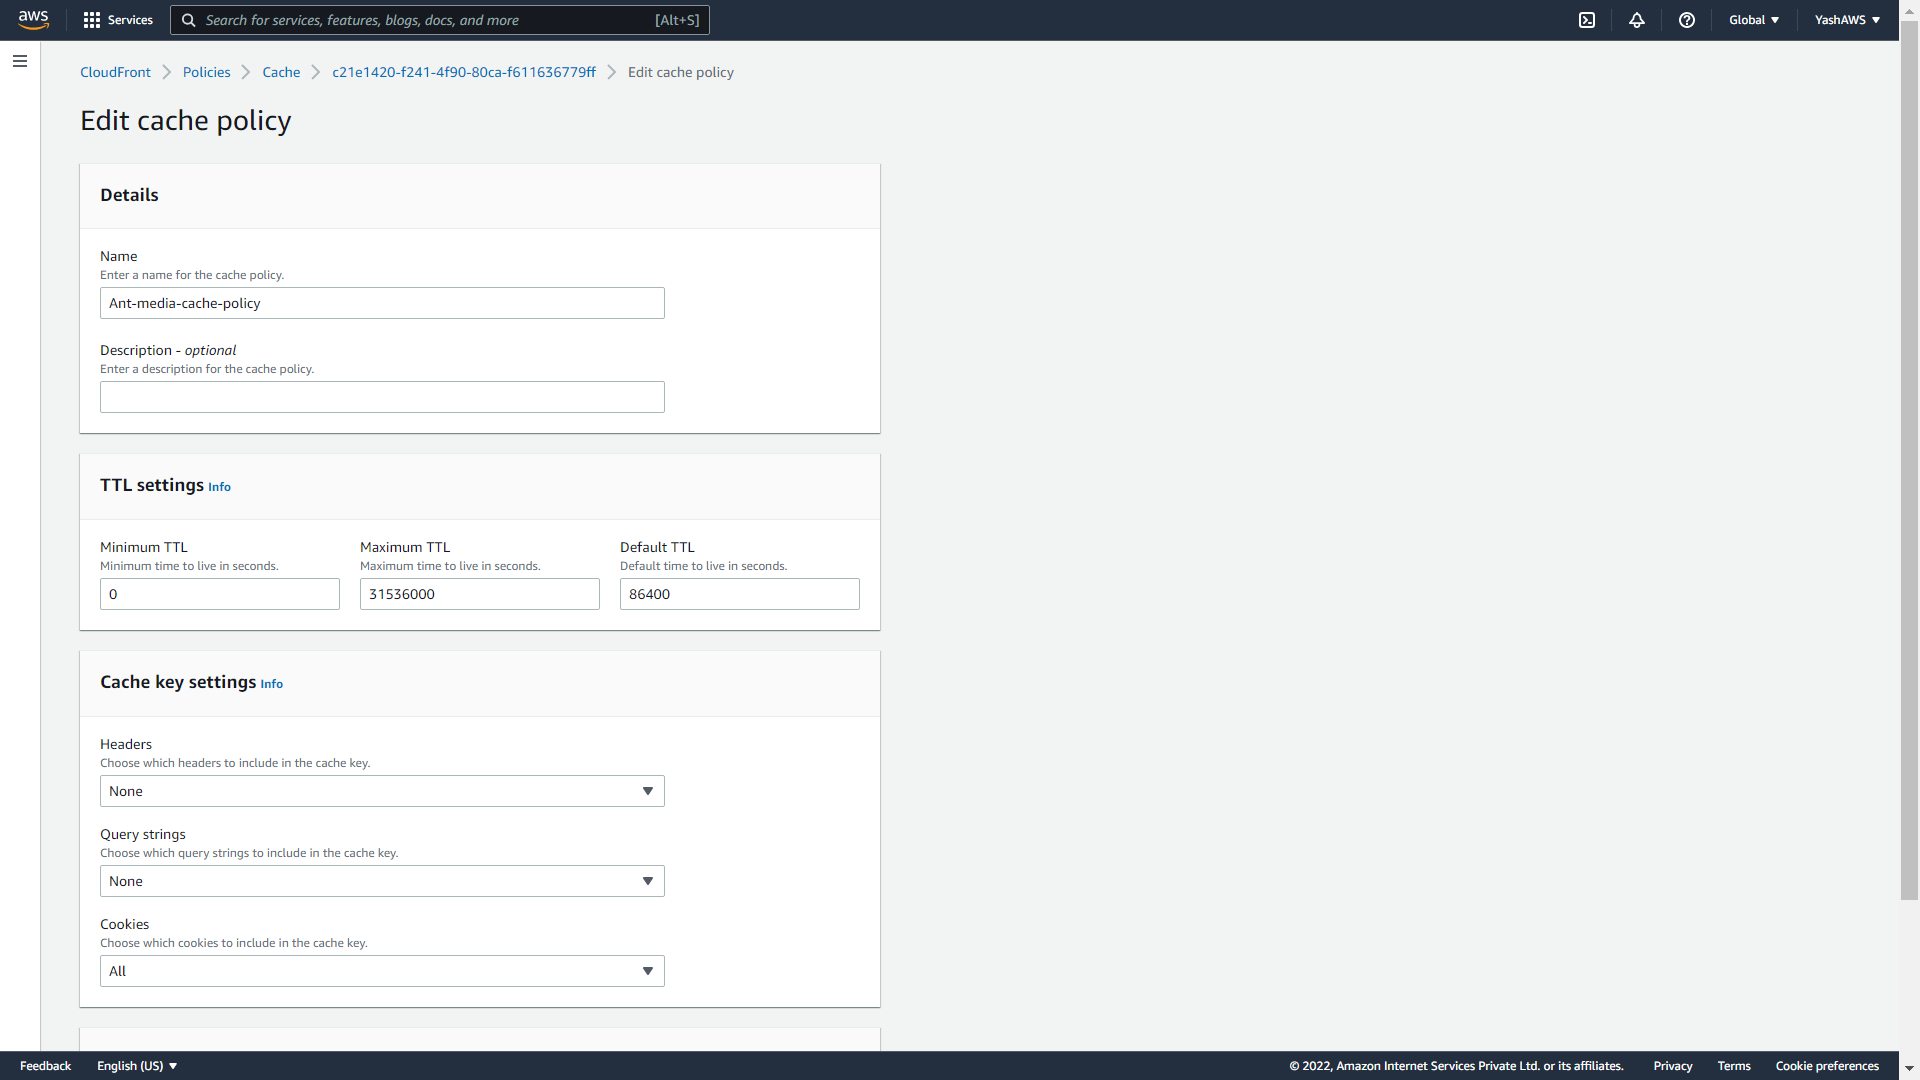Open the Privacy footer link
Screen dimensions: 1920x1080
point(1673,1066)
